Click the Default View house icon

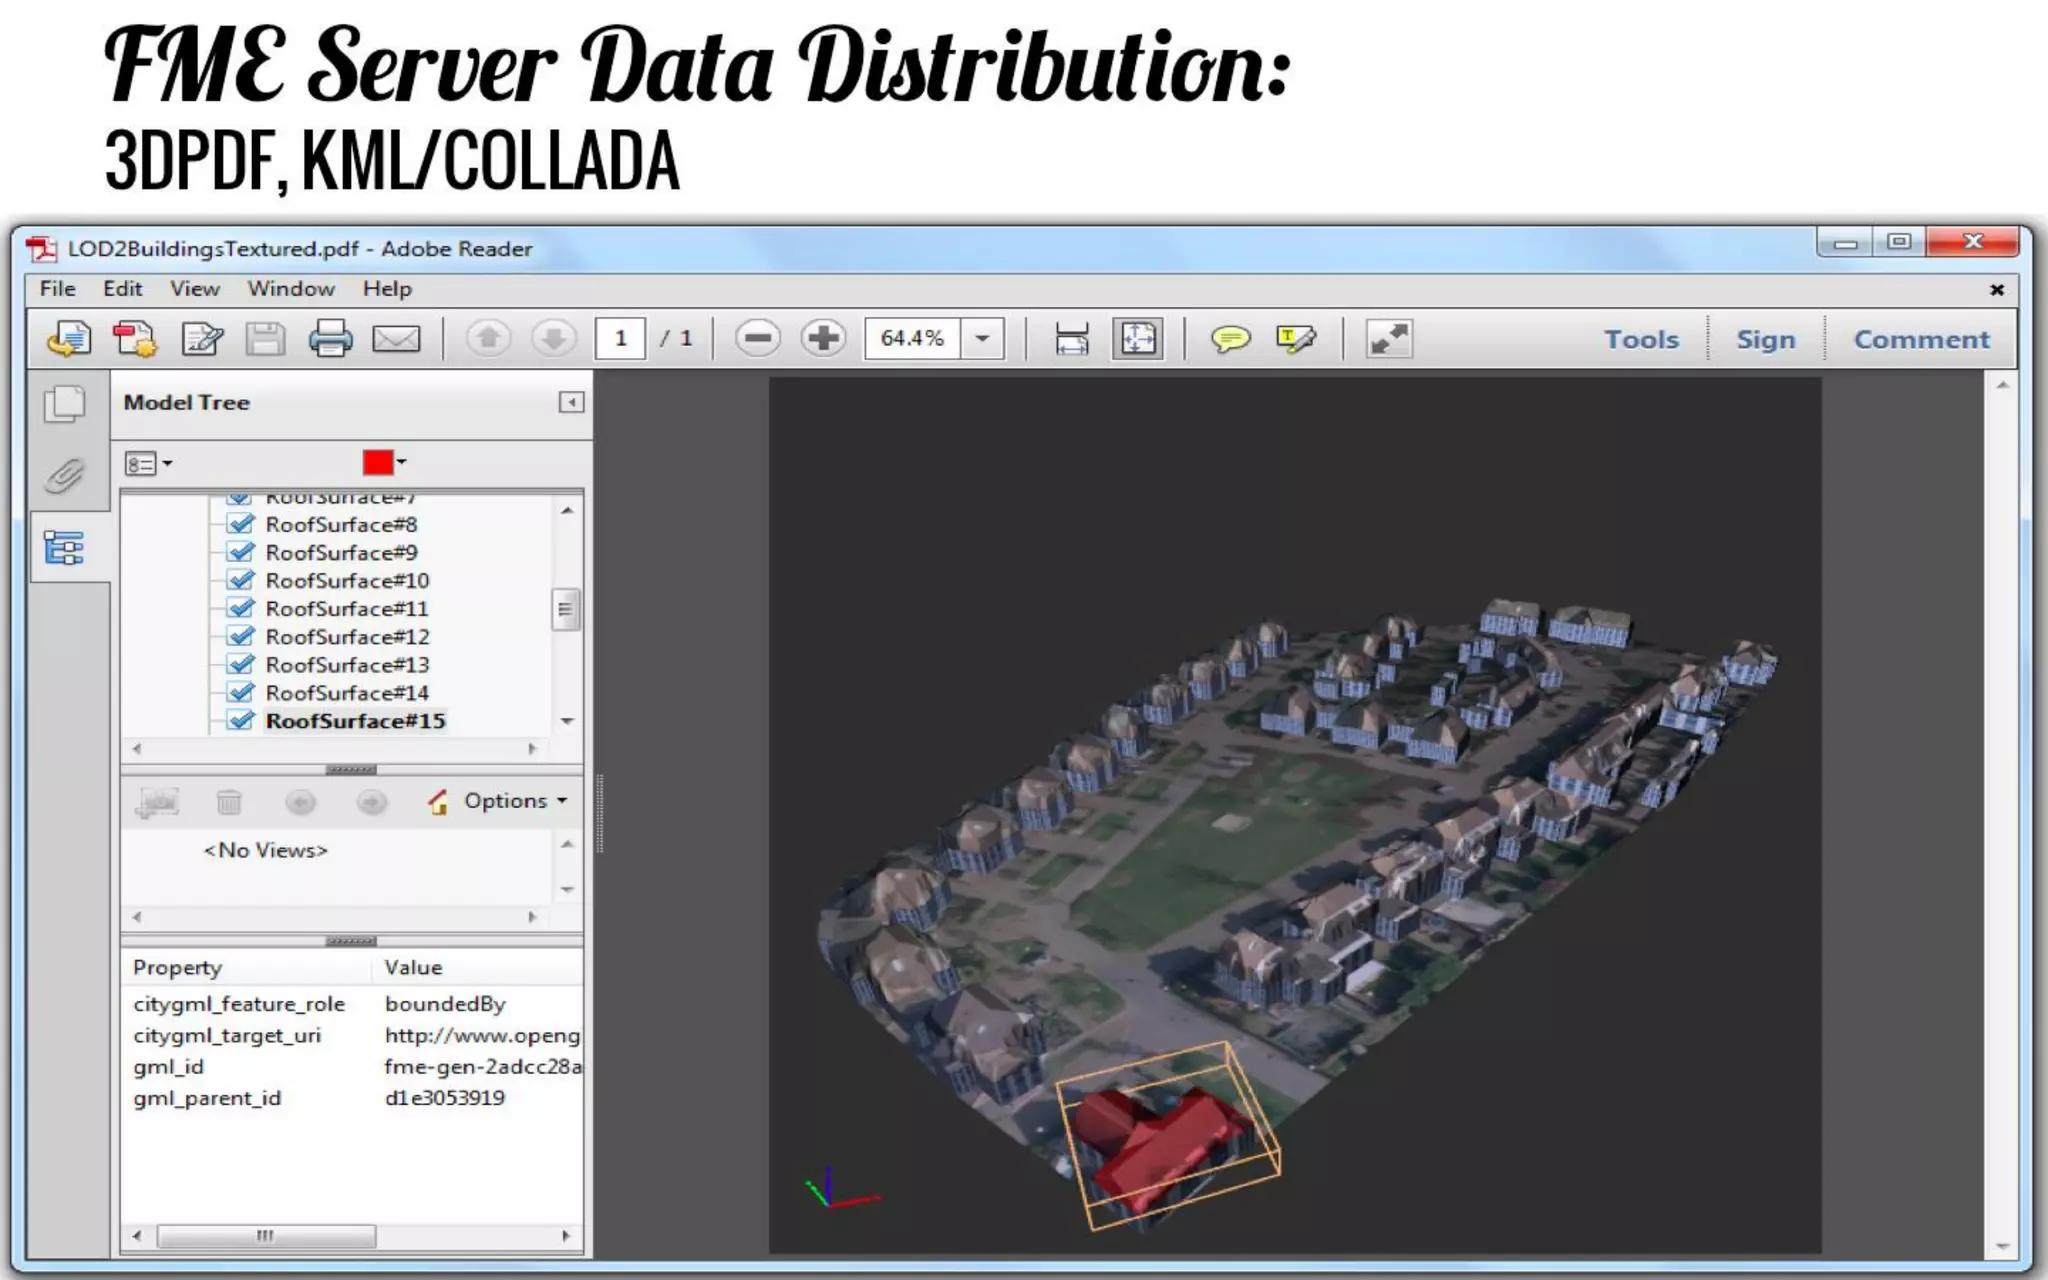[438, 801]
